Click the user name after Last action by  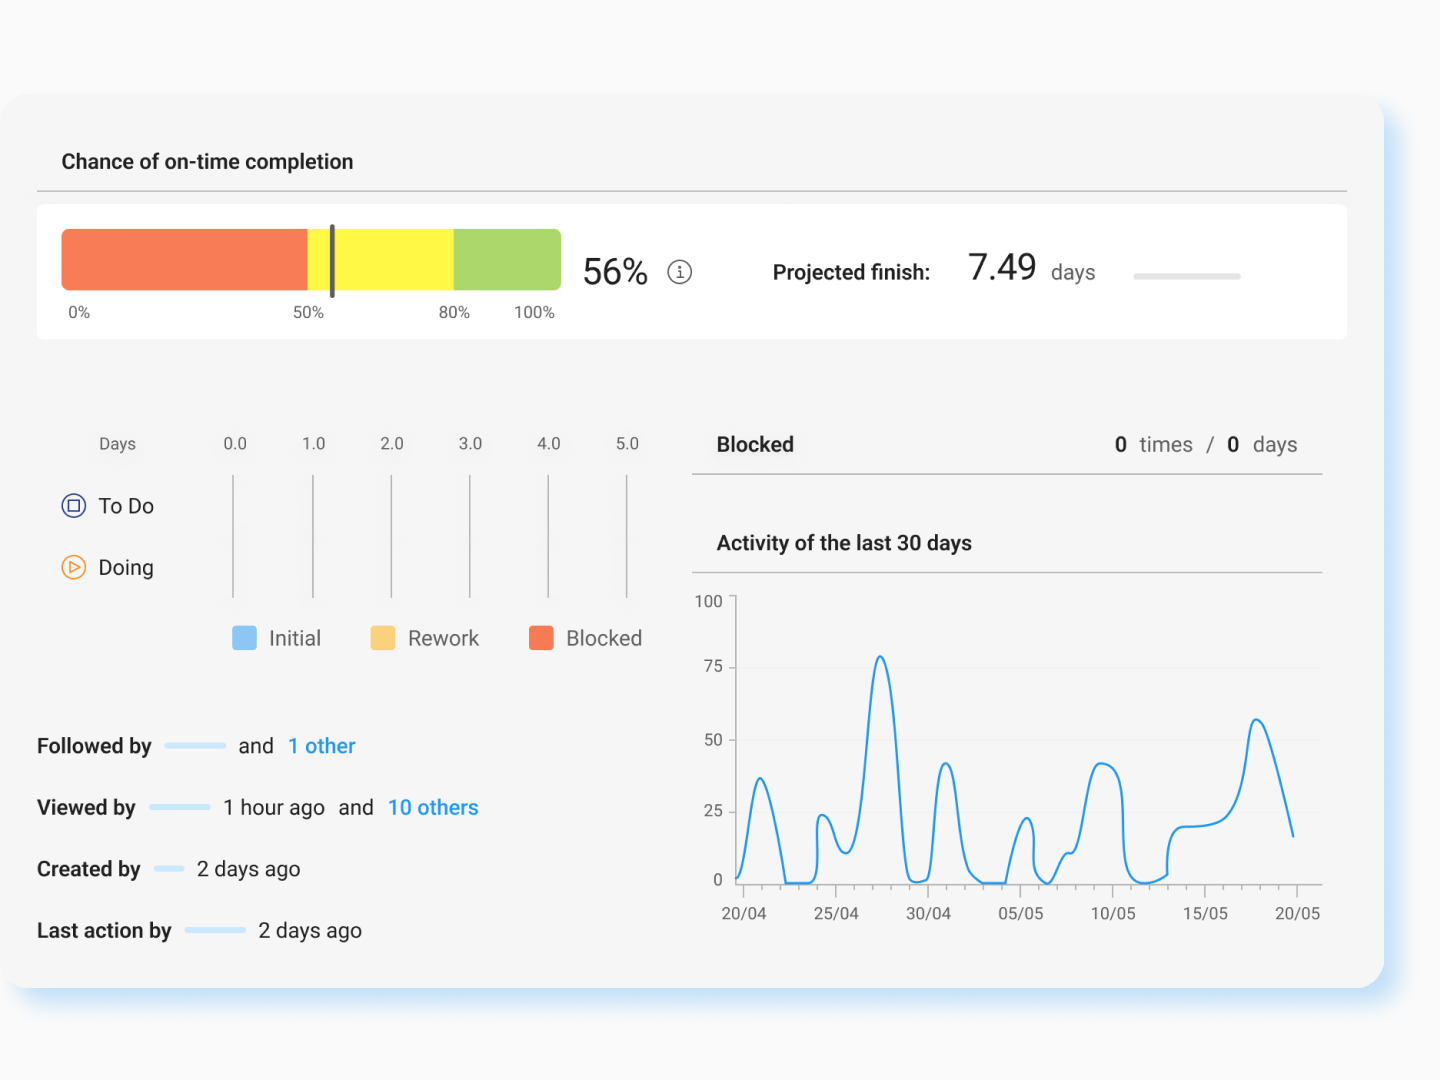tap(215, 930)
